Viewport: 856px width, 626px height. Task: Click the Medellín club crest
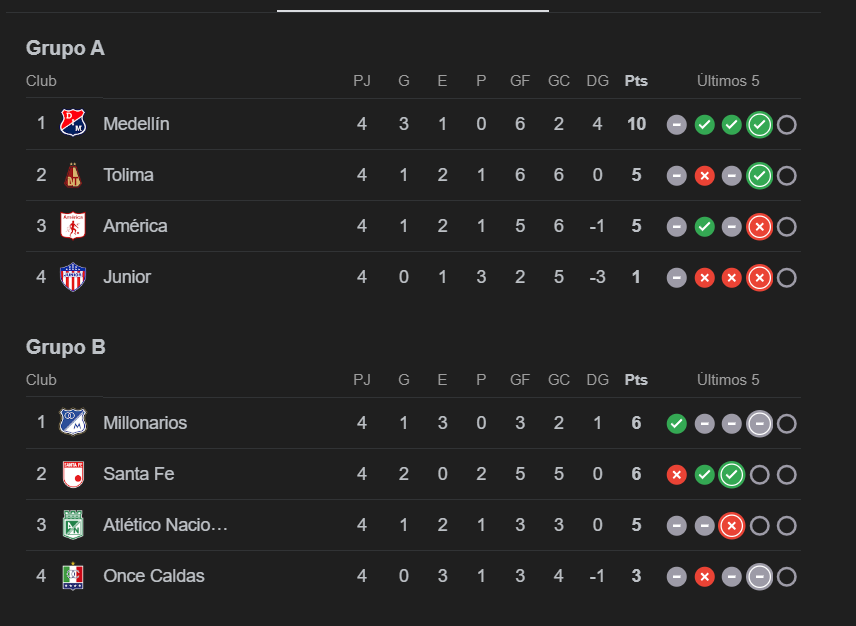tap(73, 123)
